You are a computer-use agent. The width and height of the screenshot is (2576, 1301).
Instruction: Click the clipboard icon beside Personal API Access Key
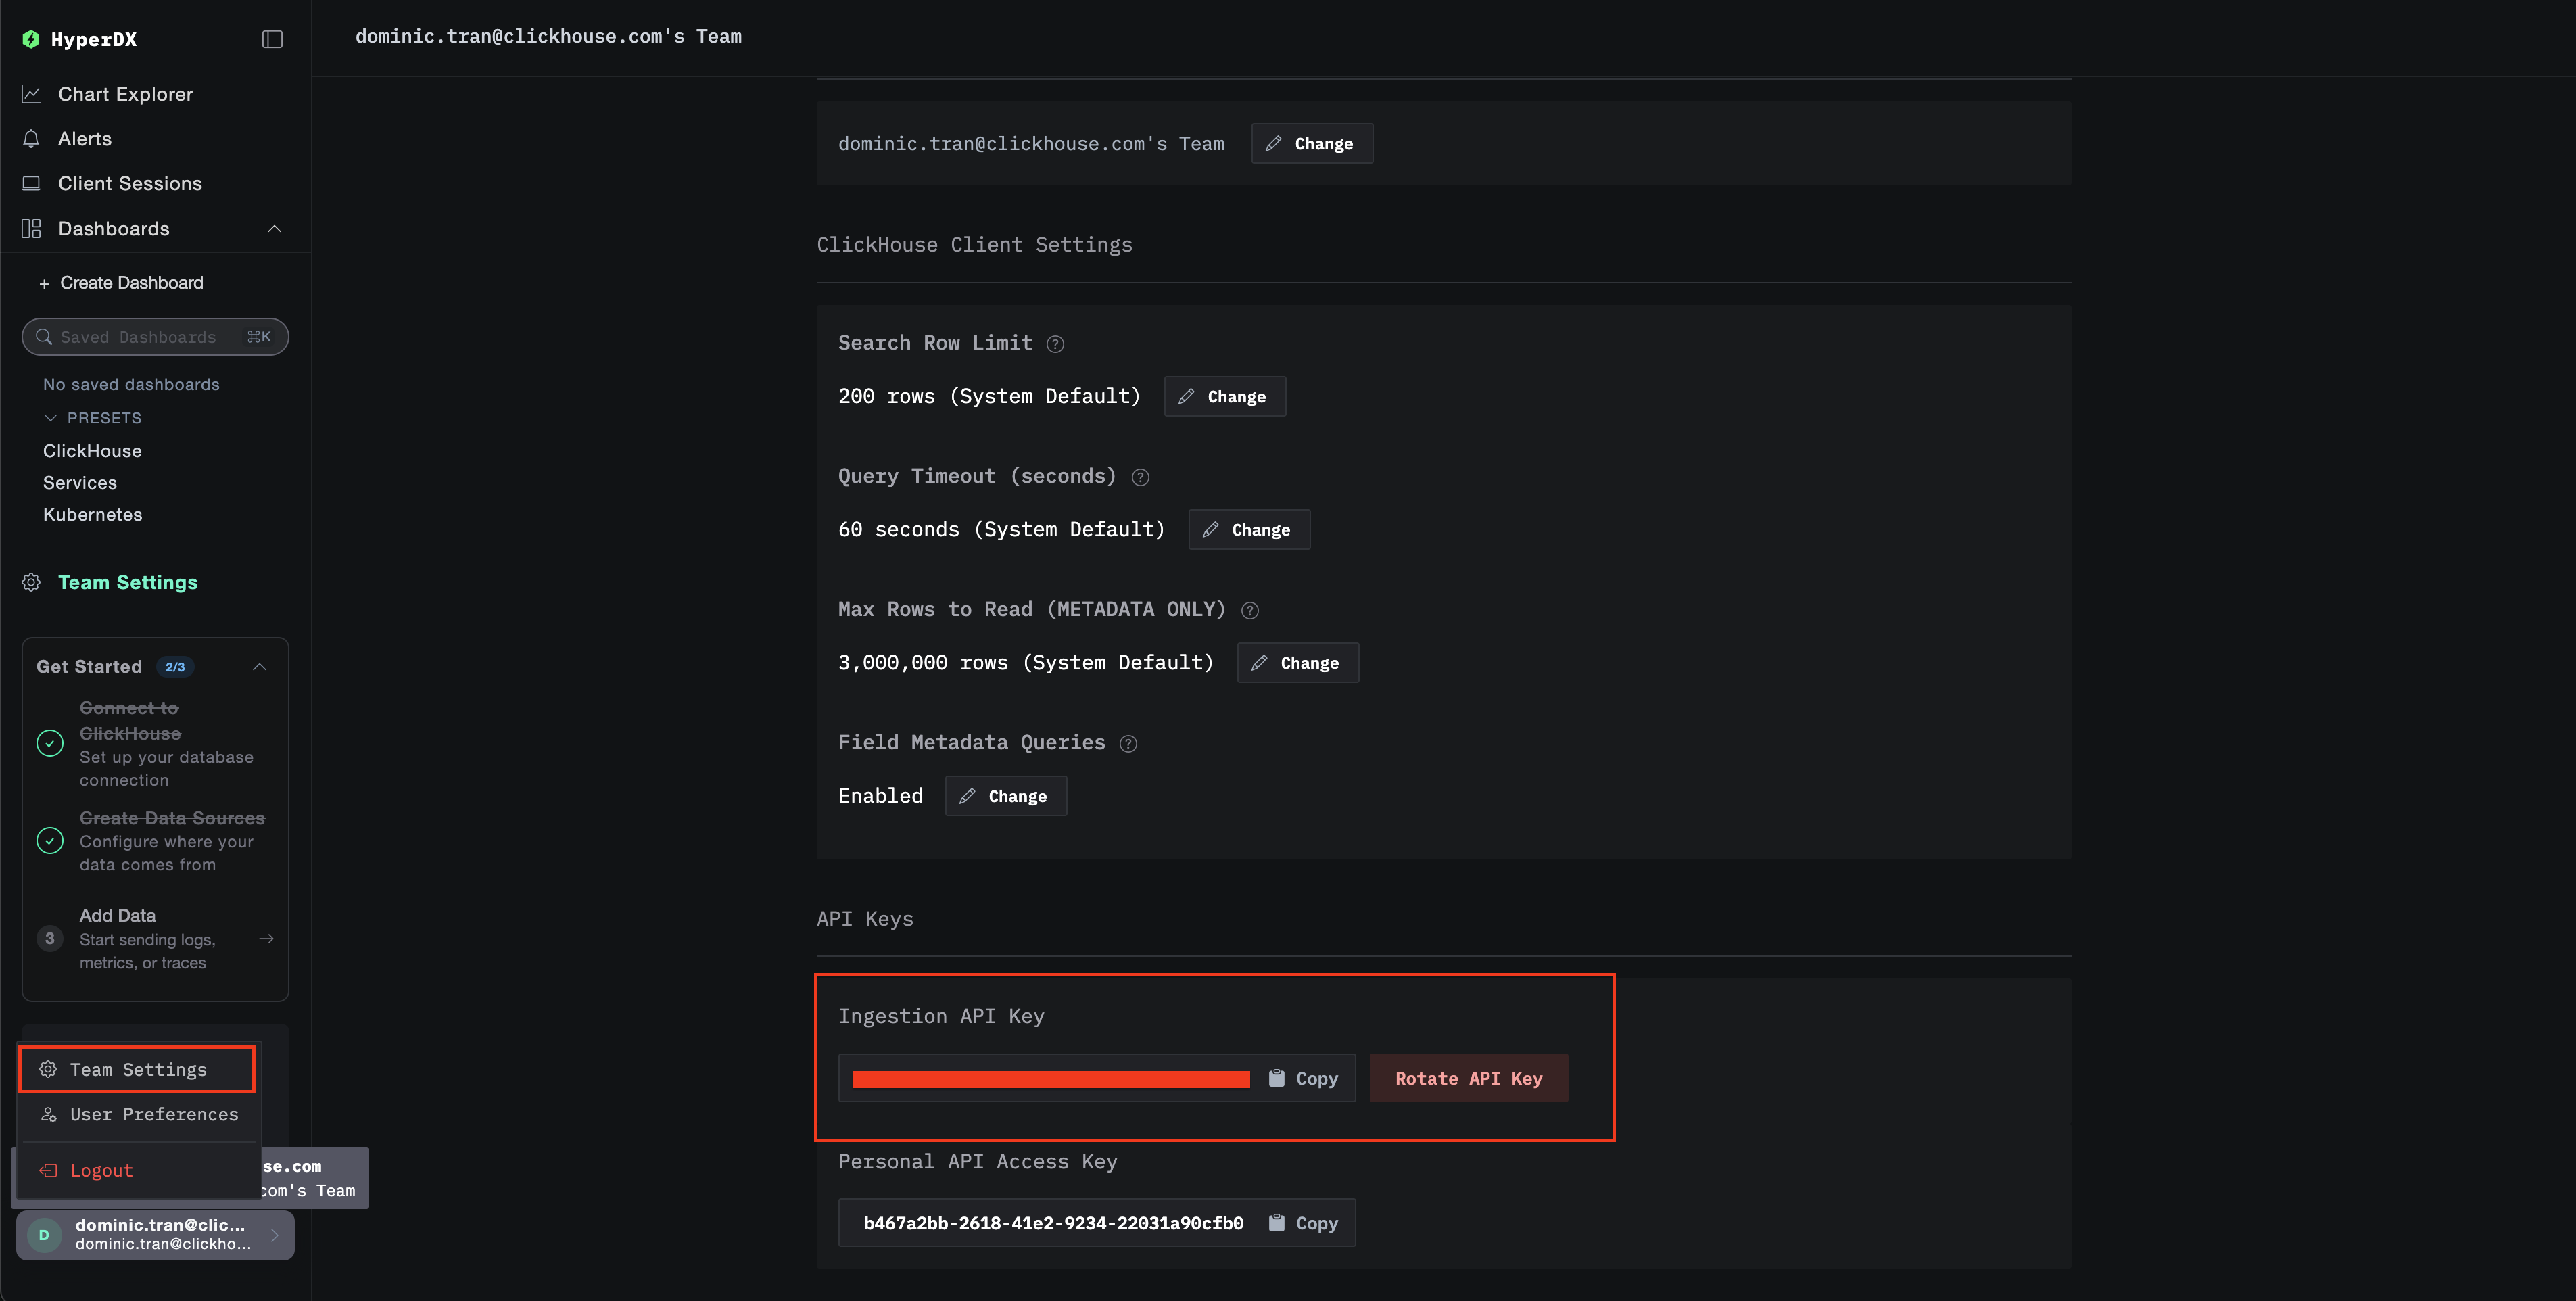1276,1222
